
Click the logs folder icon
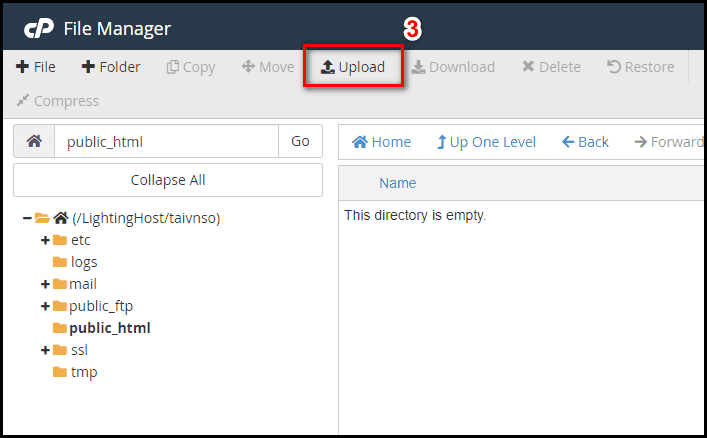coord(60,262)
